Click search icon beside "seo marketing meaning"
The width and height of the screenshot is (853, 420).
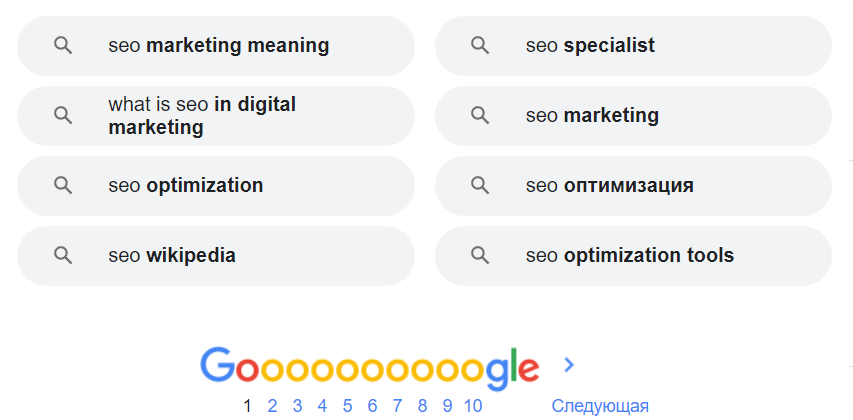click(x=63, y=46)
